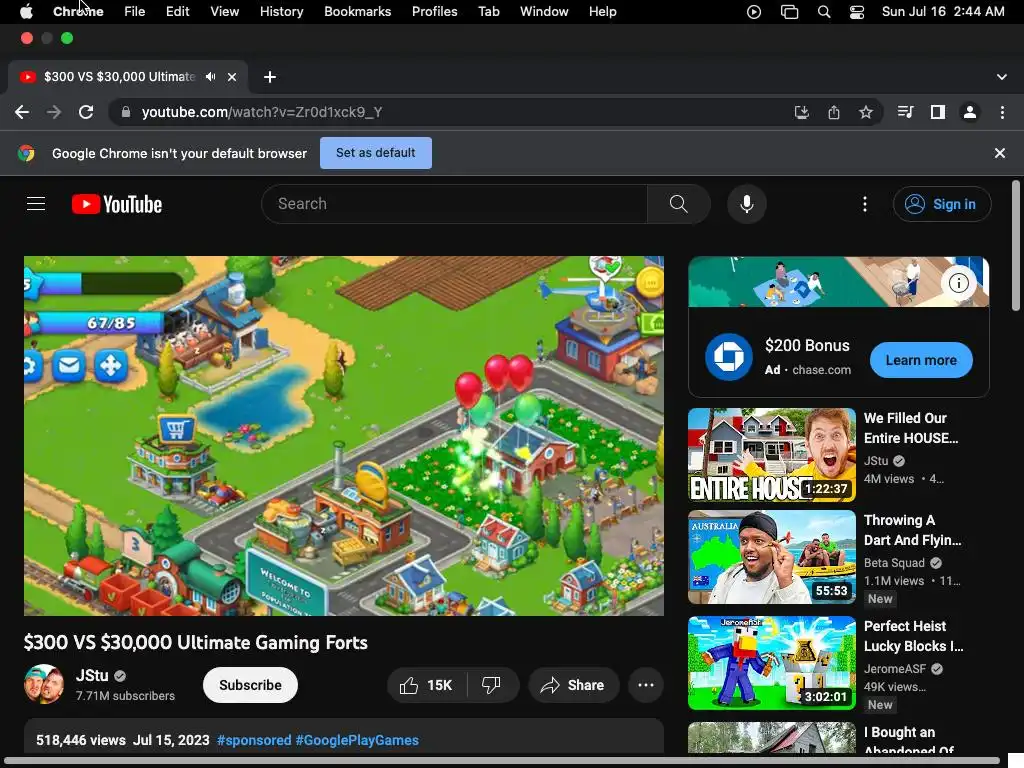This screenshot has width=1024, height=768.
Task: Open the Help menu
Action: pos(602,12)
